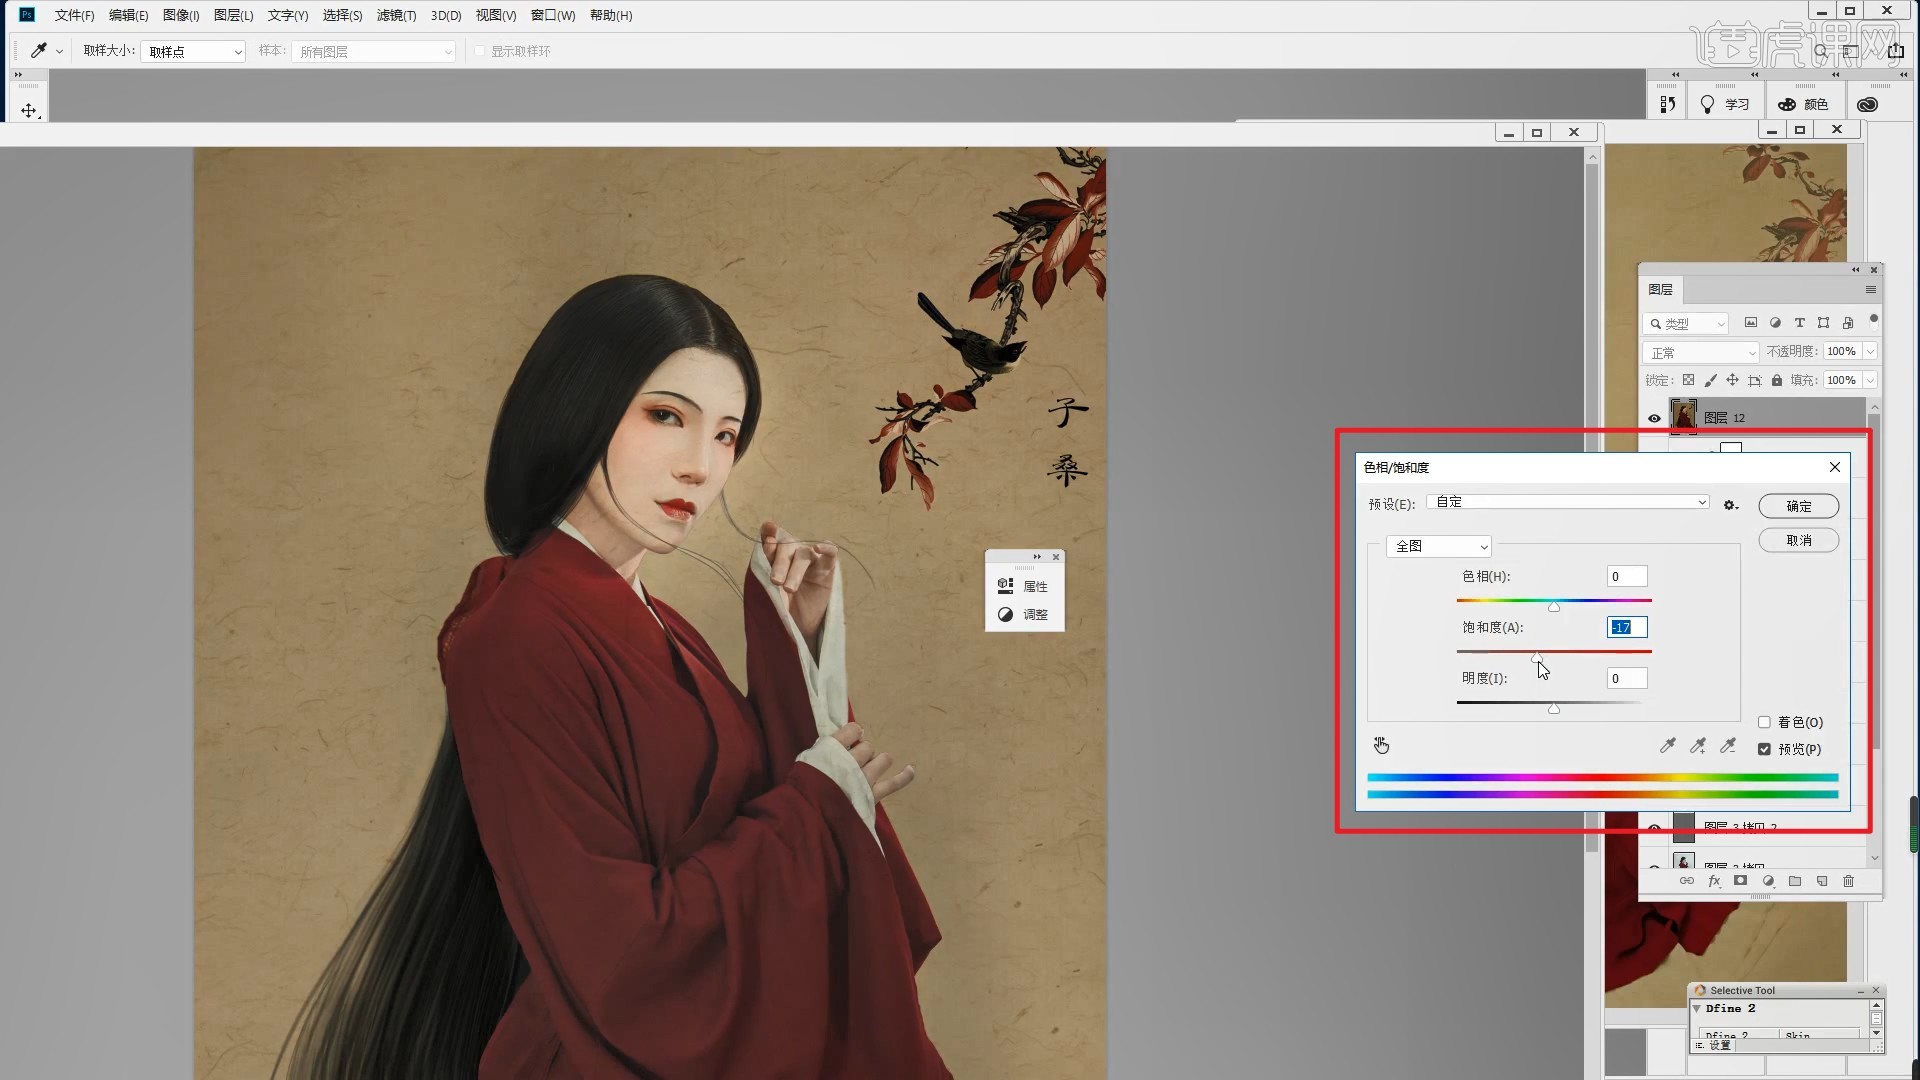This screenshot has height=1080, width=1920.
Task: Open the 取样大小 sample size dropdown
Action: click(x=193, y=51)
